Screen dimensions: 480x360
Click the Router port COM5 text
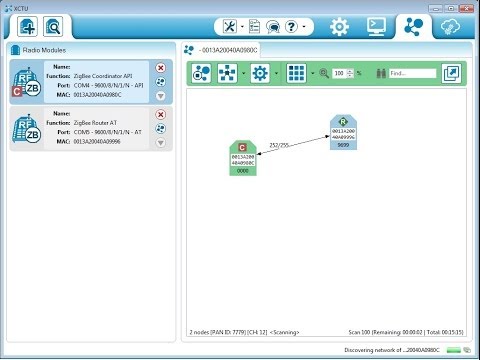click(107, 132)
